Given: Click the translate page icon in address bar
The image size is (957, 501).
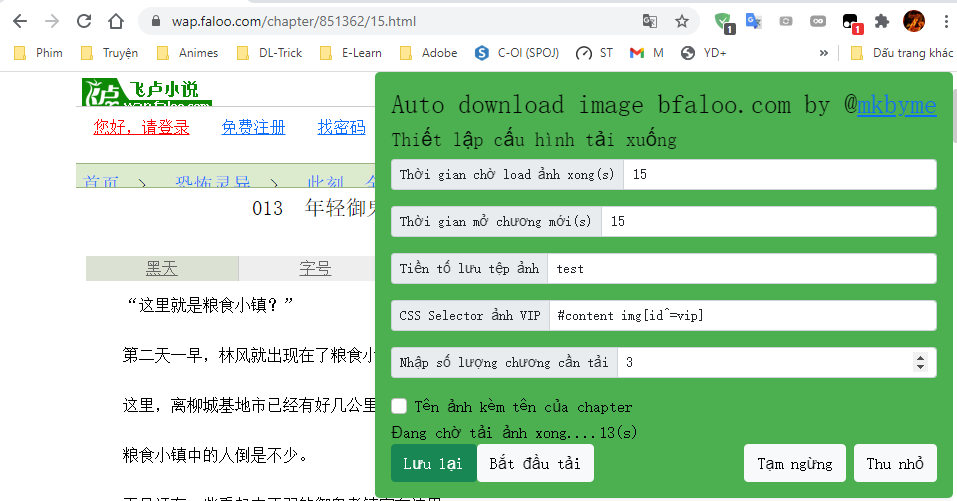Looking at the screenshot, I should pyautogui.click(x=650, y=21).
